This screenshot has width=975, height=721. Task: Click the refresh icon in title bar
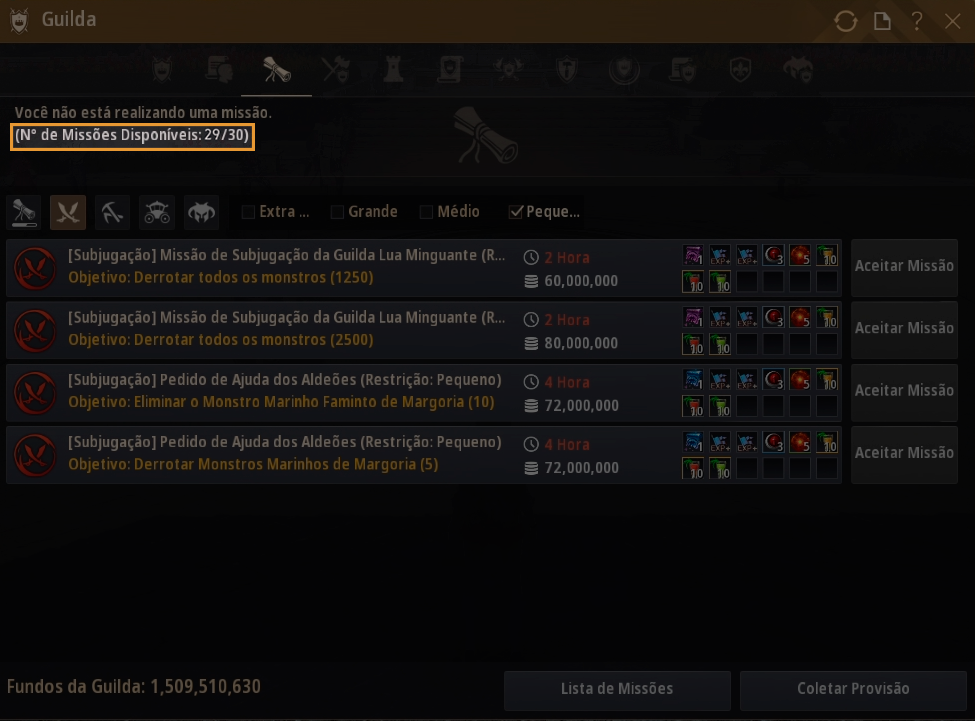[x=846, y=21]
